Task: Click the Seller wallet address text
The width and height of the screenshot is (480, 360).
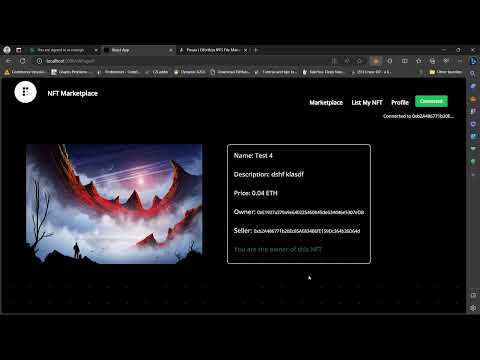Action: (x=307, y=231)
